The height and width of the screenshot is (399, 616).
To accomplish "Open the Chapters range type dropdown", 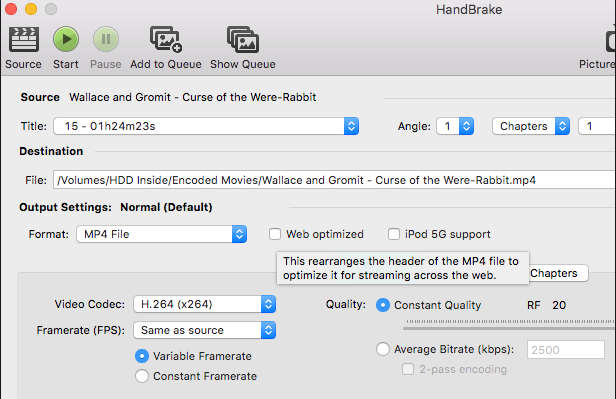I will pos(531,126).
